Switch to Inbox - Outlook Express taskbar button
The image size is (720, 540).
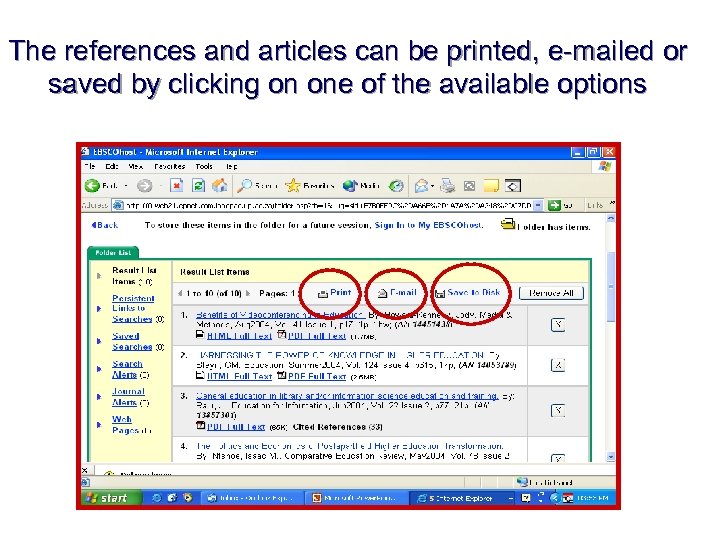(x=253, y=498)
